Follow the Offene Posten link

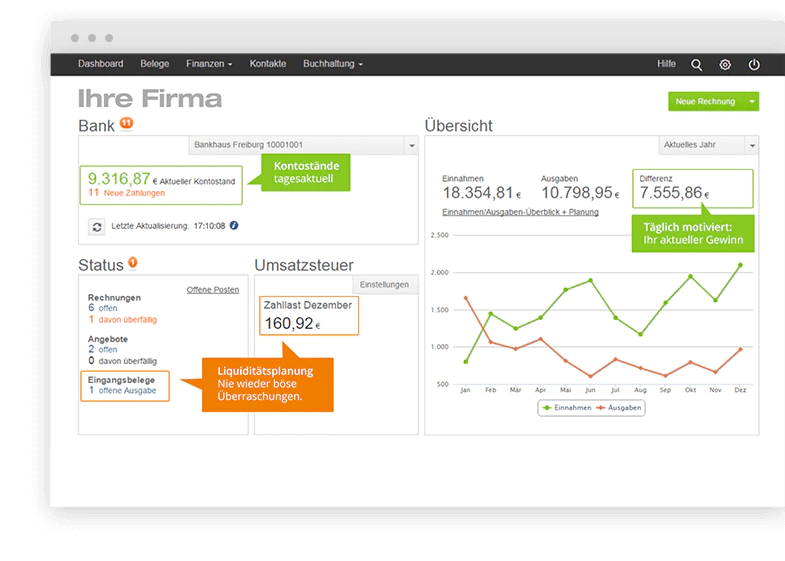pyautogui.click(x=213, y=290)
